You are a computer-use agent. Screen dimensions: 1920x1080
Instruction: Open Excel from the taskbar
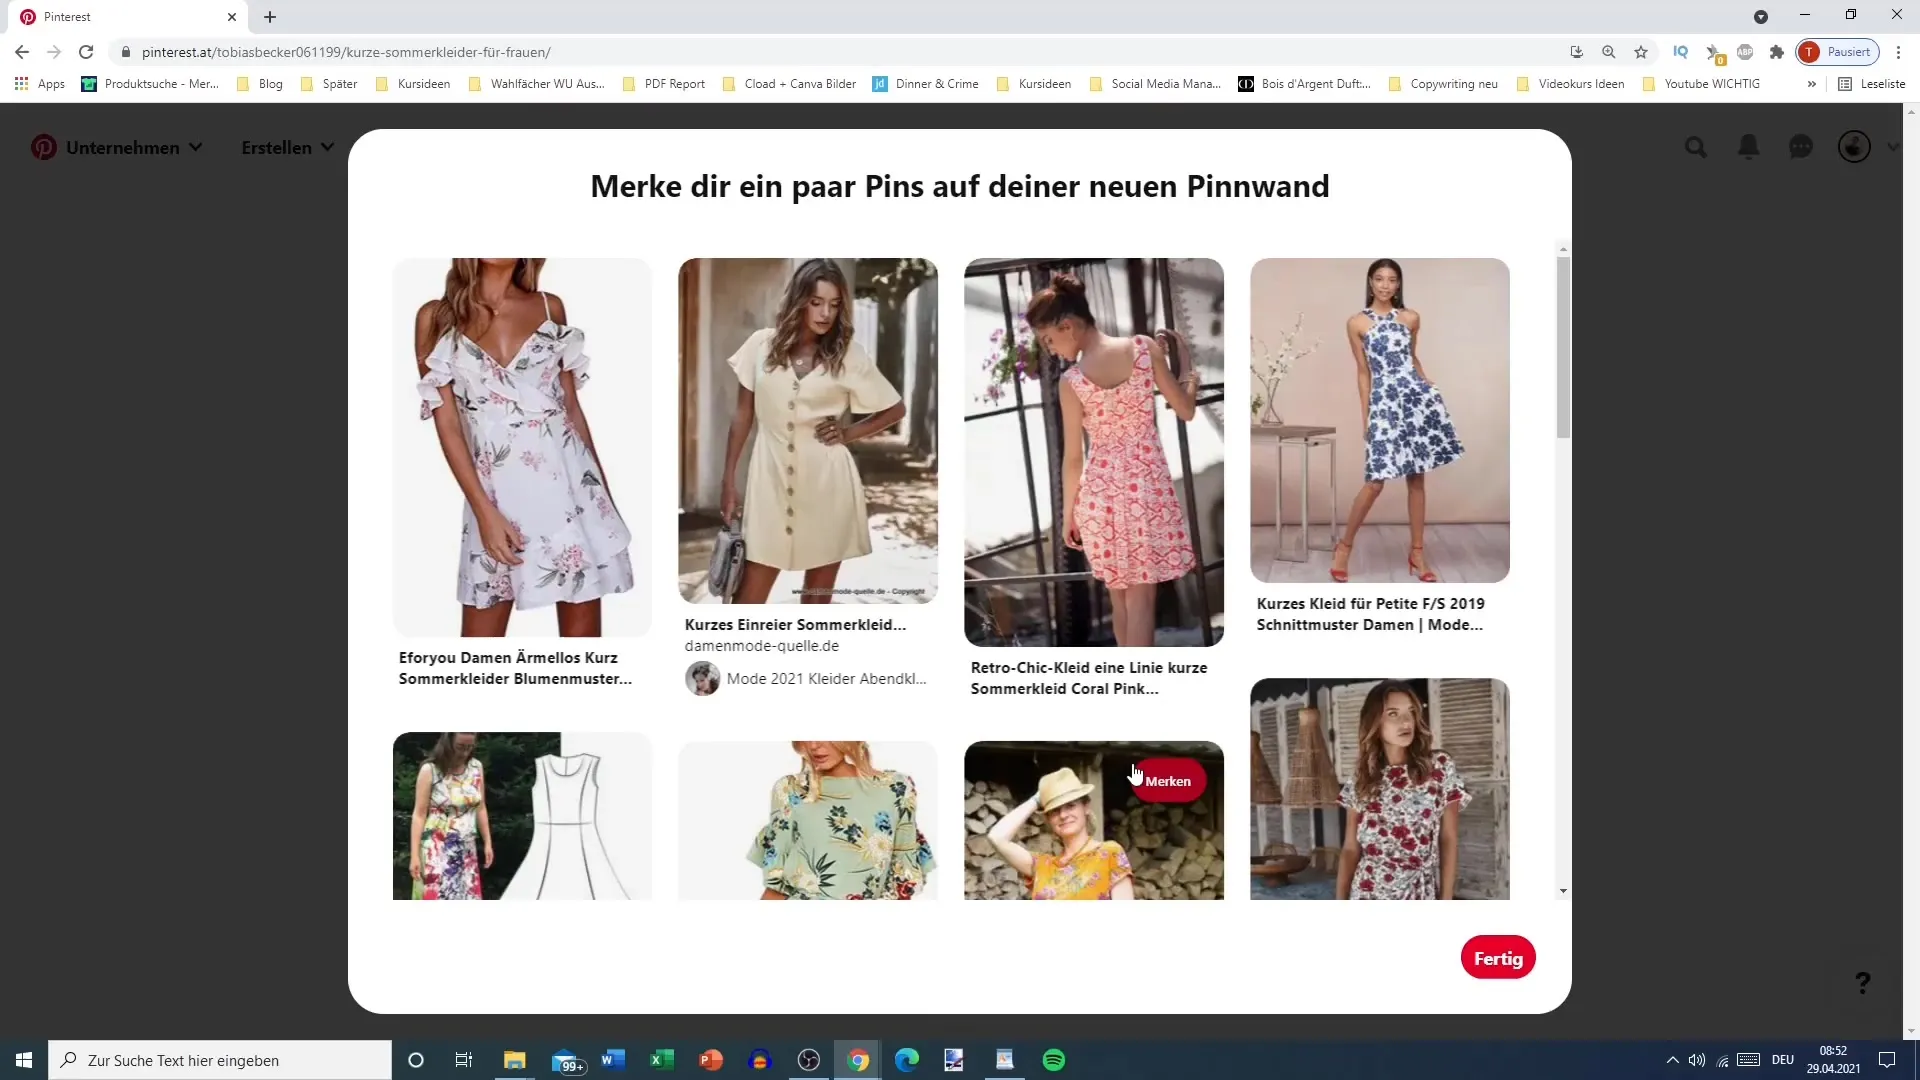coord(662,1060)
